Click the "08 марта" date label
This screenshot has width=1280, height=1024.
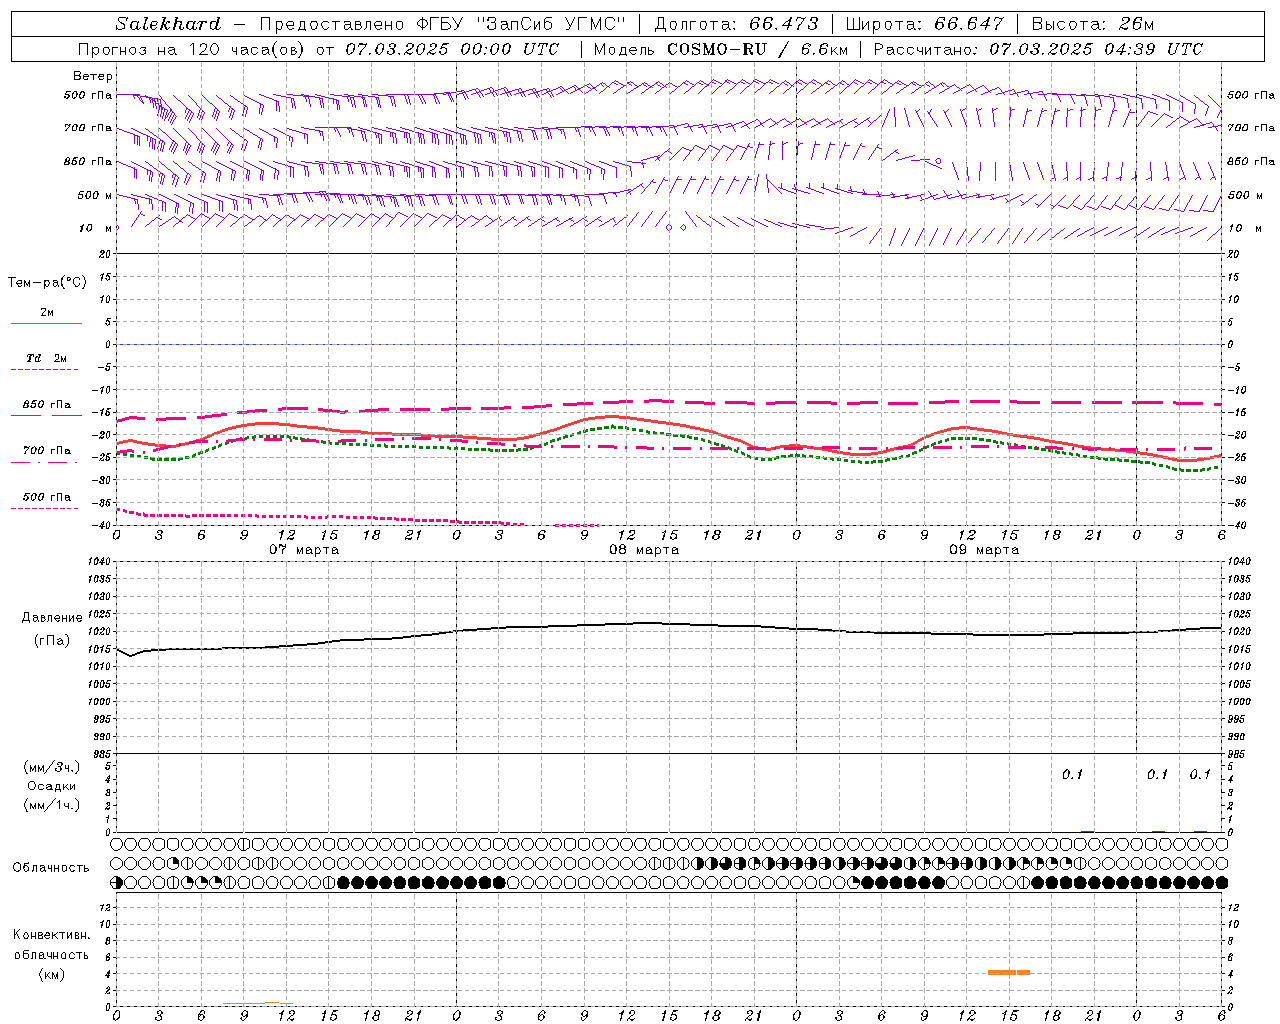point(644,550)
